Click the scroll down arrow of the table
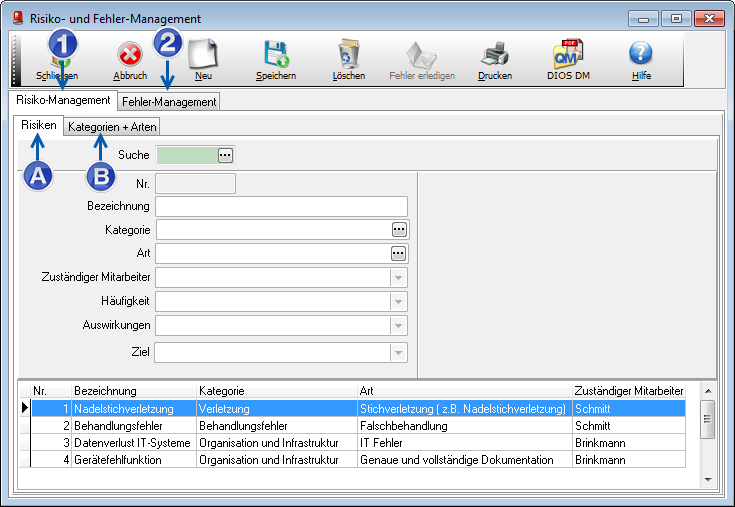This screenshot has height=507, width=735. 708,479
